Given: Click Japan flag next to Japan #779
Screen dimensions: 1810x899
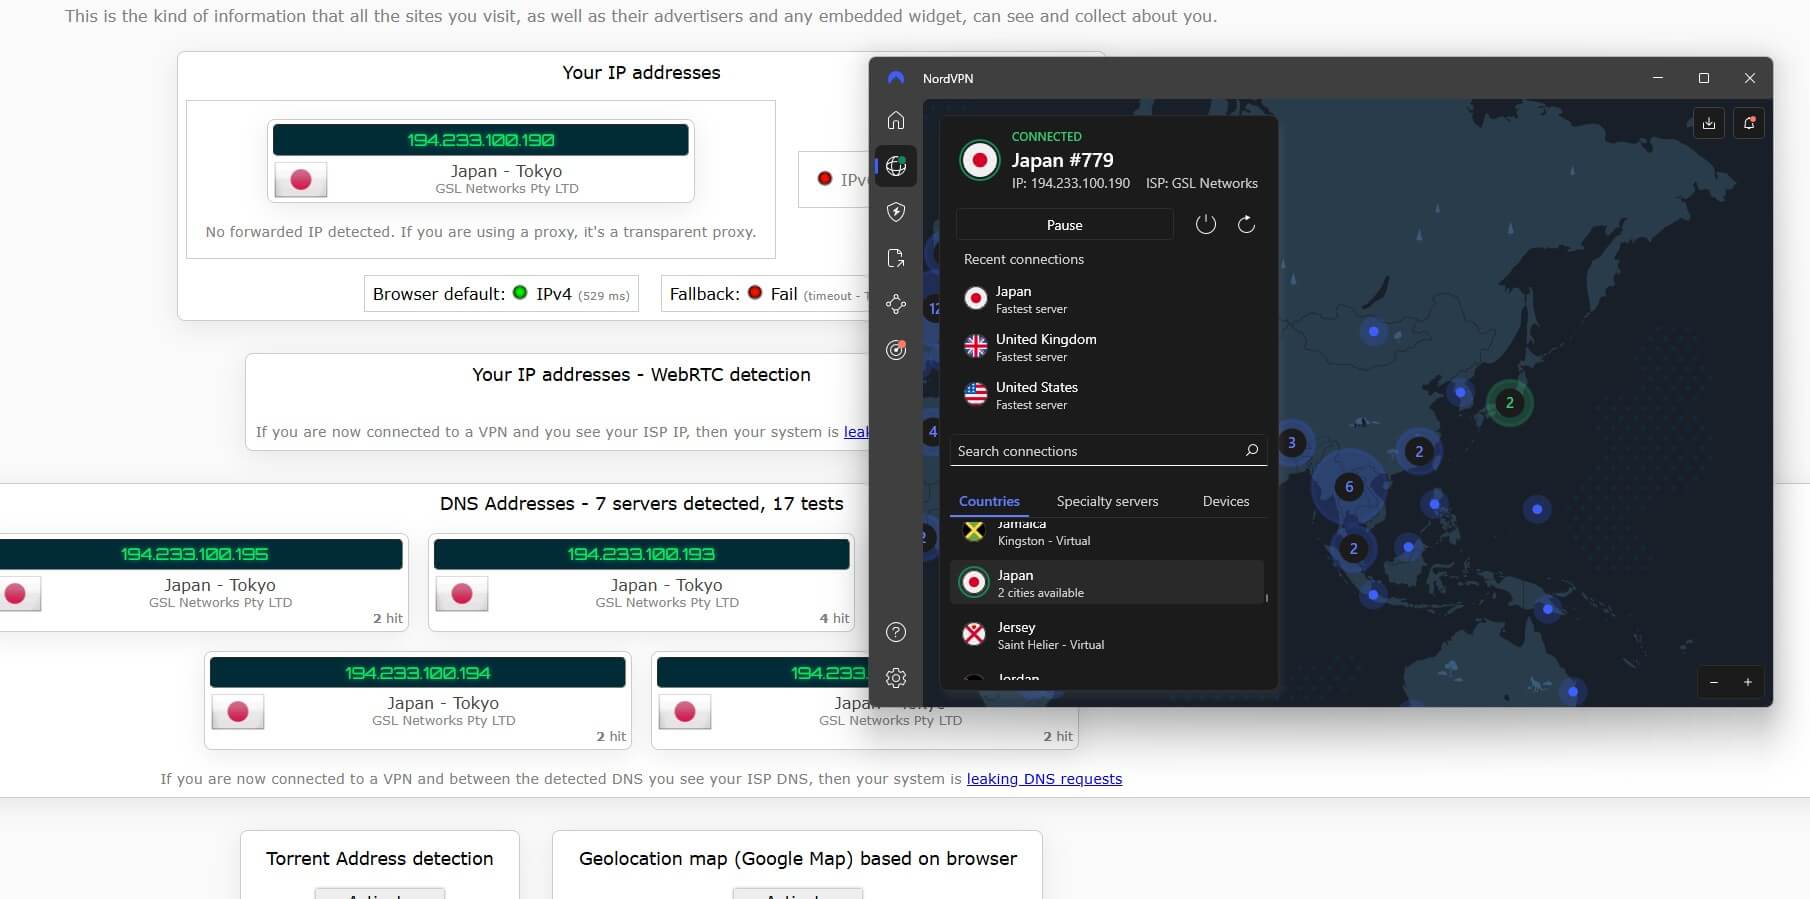Looking at the screenshot, I should (979, 160).
